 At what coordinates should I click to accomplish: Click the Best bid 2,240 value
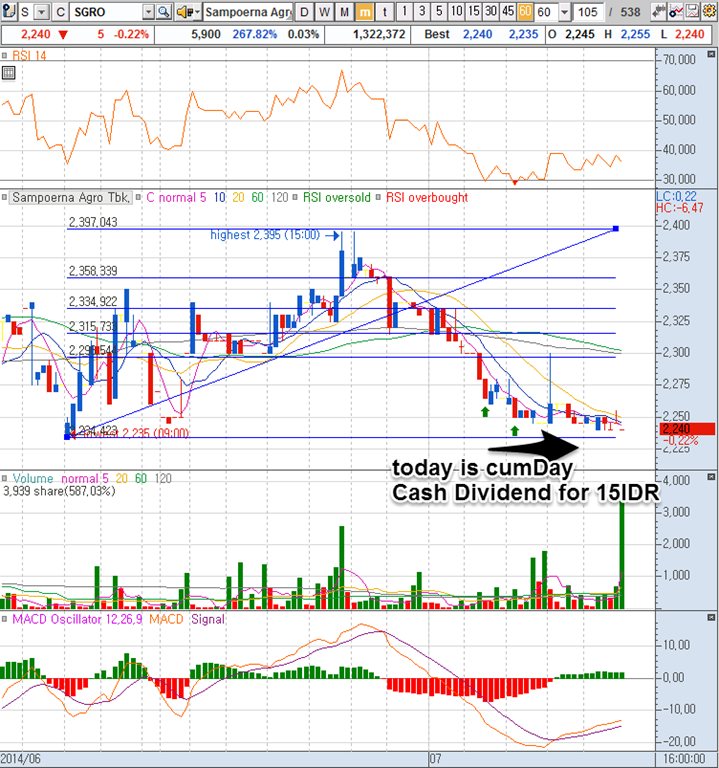478,34
